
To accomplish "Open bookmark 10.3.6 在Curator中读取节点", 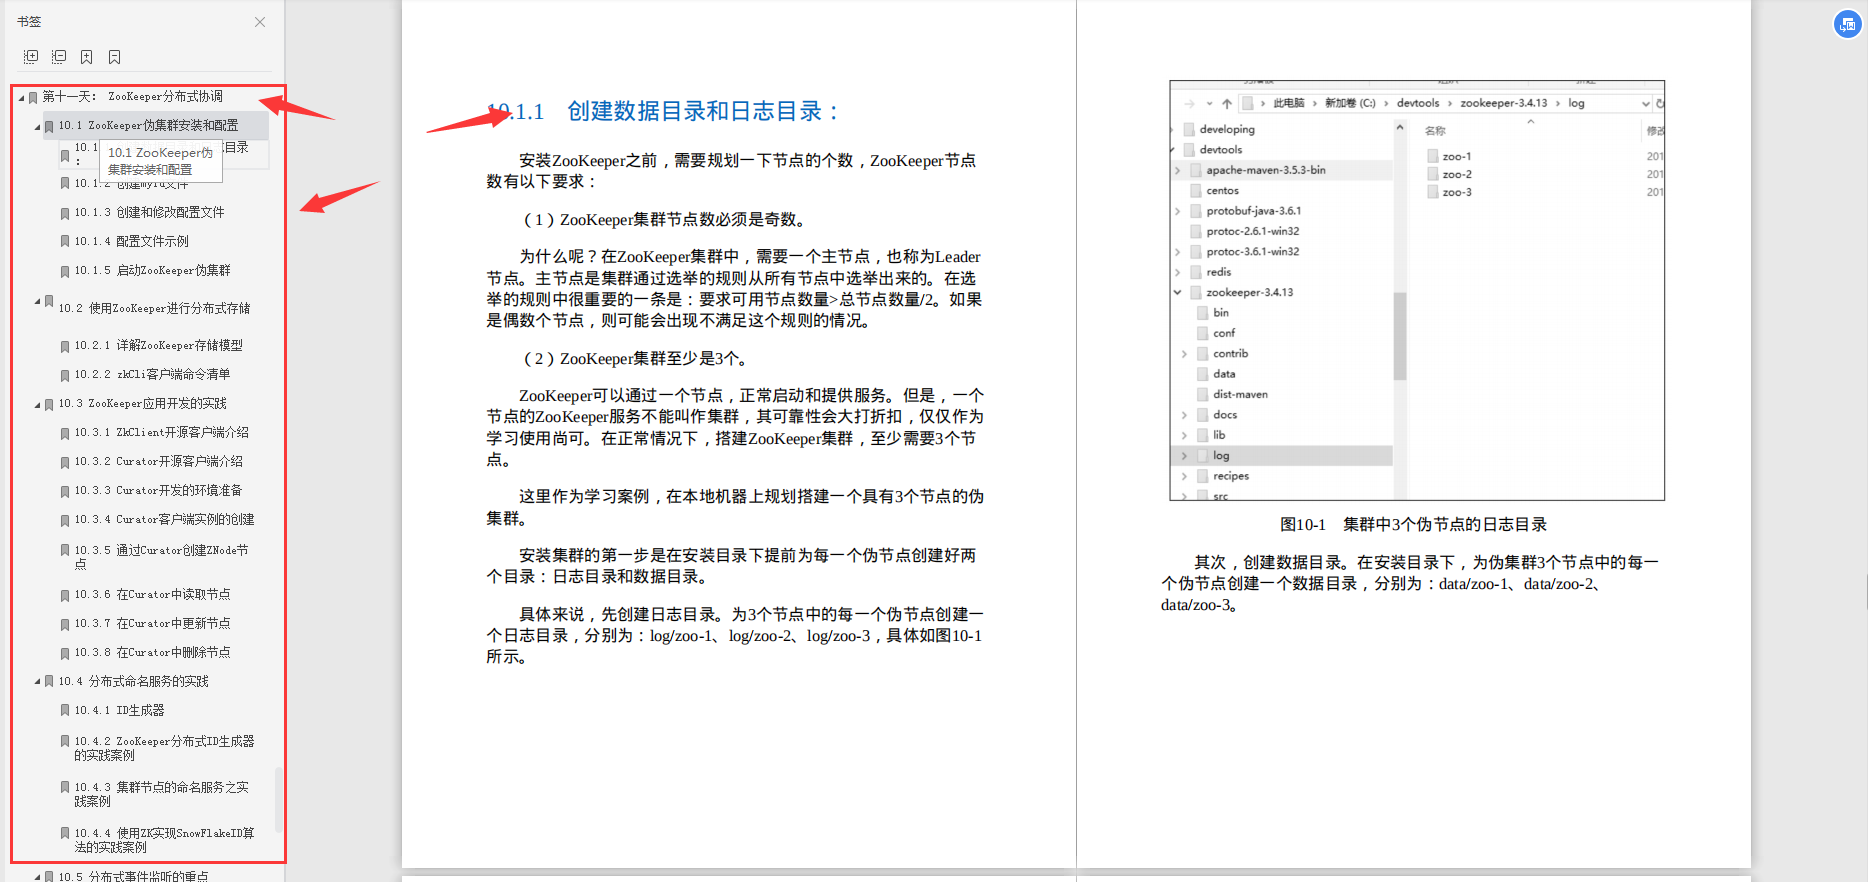I will 152,595.
